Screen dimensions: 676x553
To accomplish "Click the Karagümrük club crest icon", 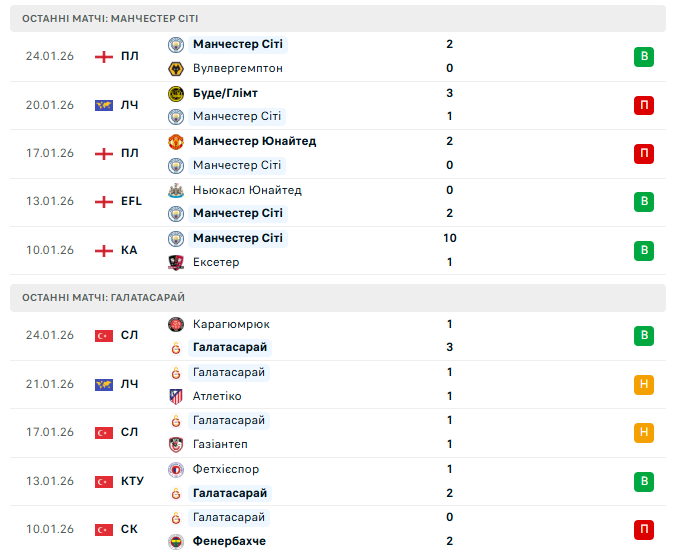I will click(x=176, y=324).
